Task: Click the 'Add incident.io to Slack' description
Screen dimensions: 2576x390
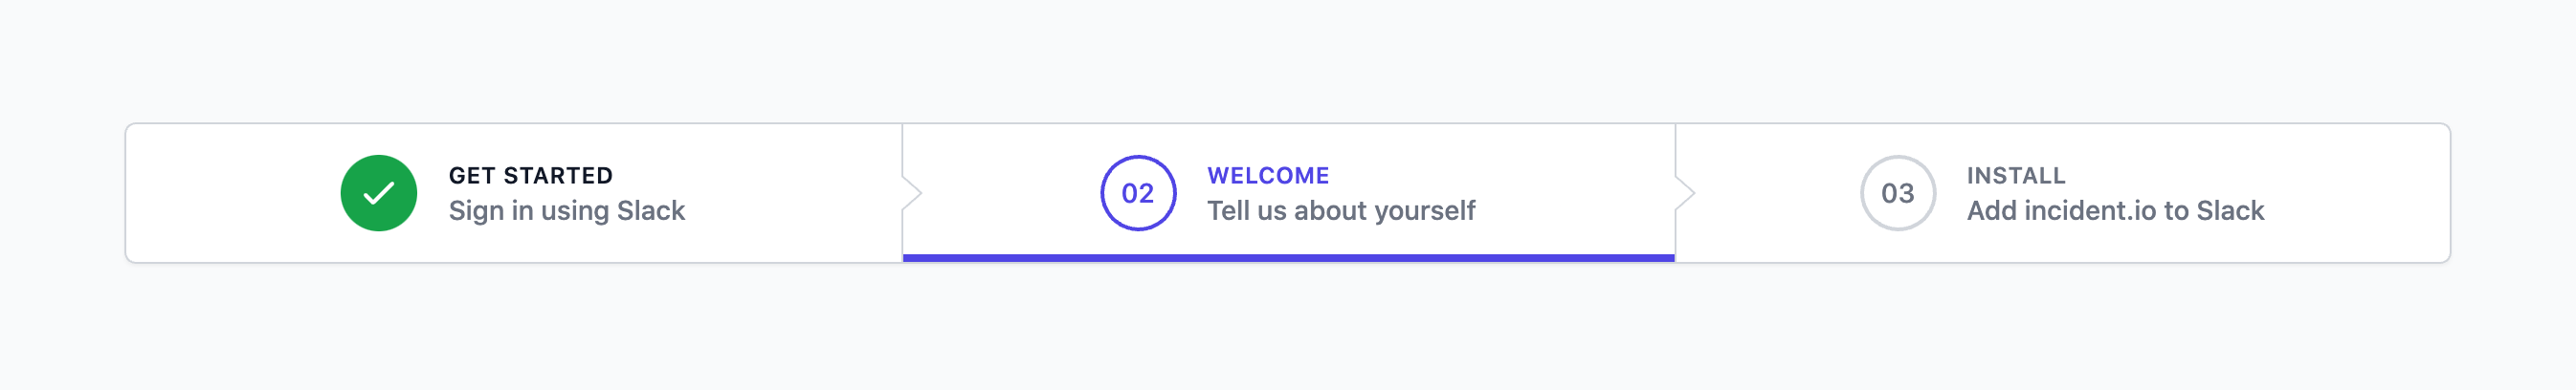Action: [2114, 211]
